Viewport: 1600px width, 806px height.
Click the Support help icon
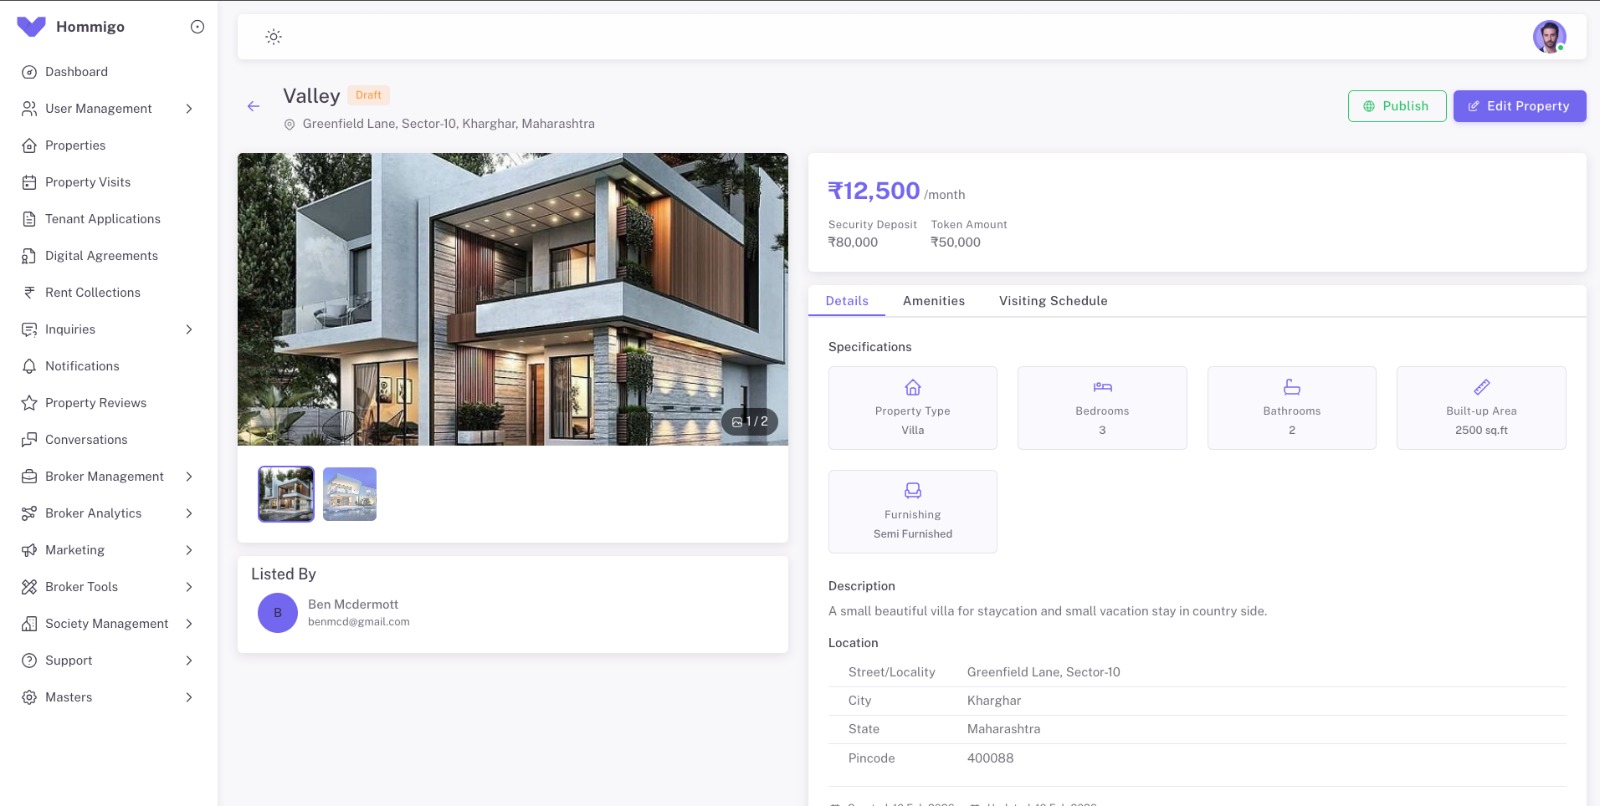29,661
